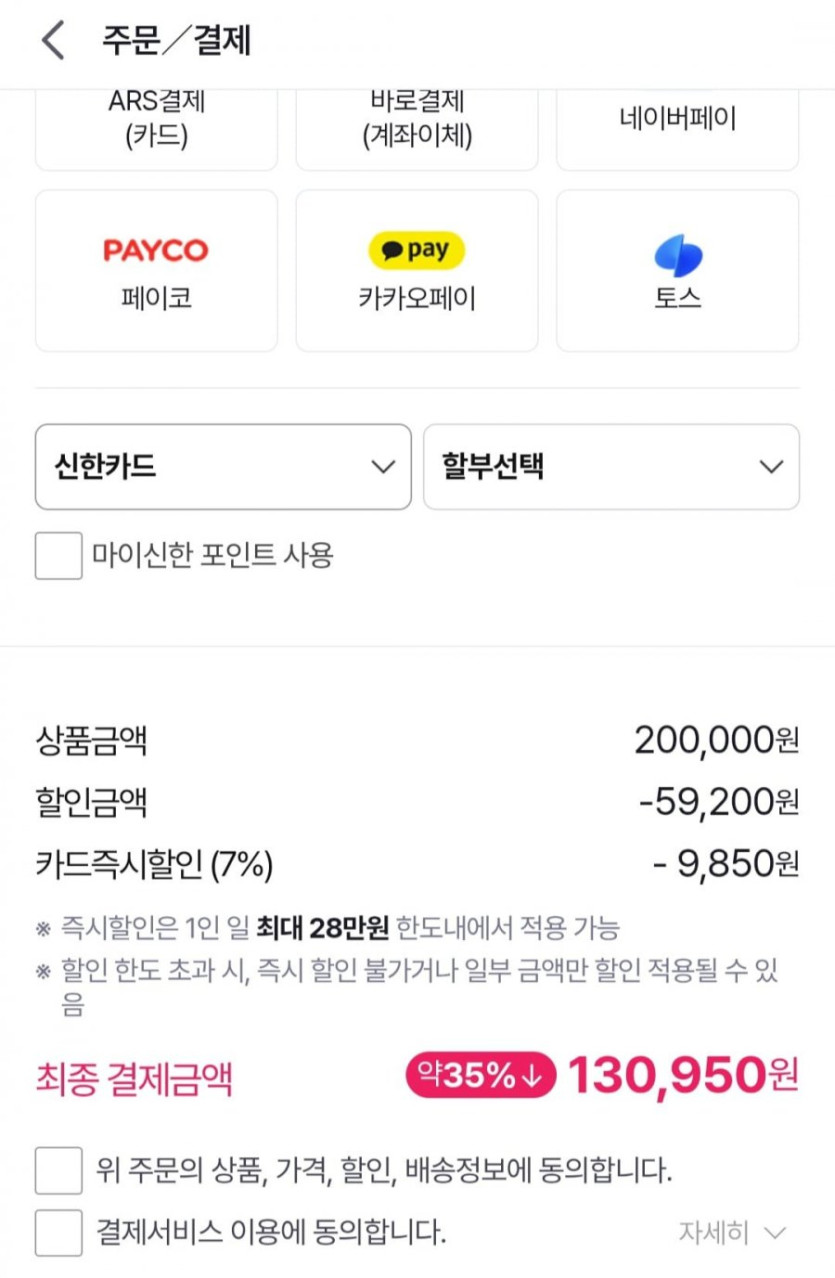This screenshot has width=835, height=1278.
Task: Click the 신한카드 dropdown chevron arrow
Action: (382, 467)
